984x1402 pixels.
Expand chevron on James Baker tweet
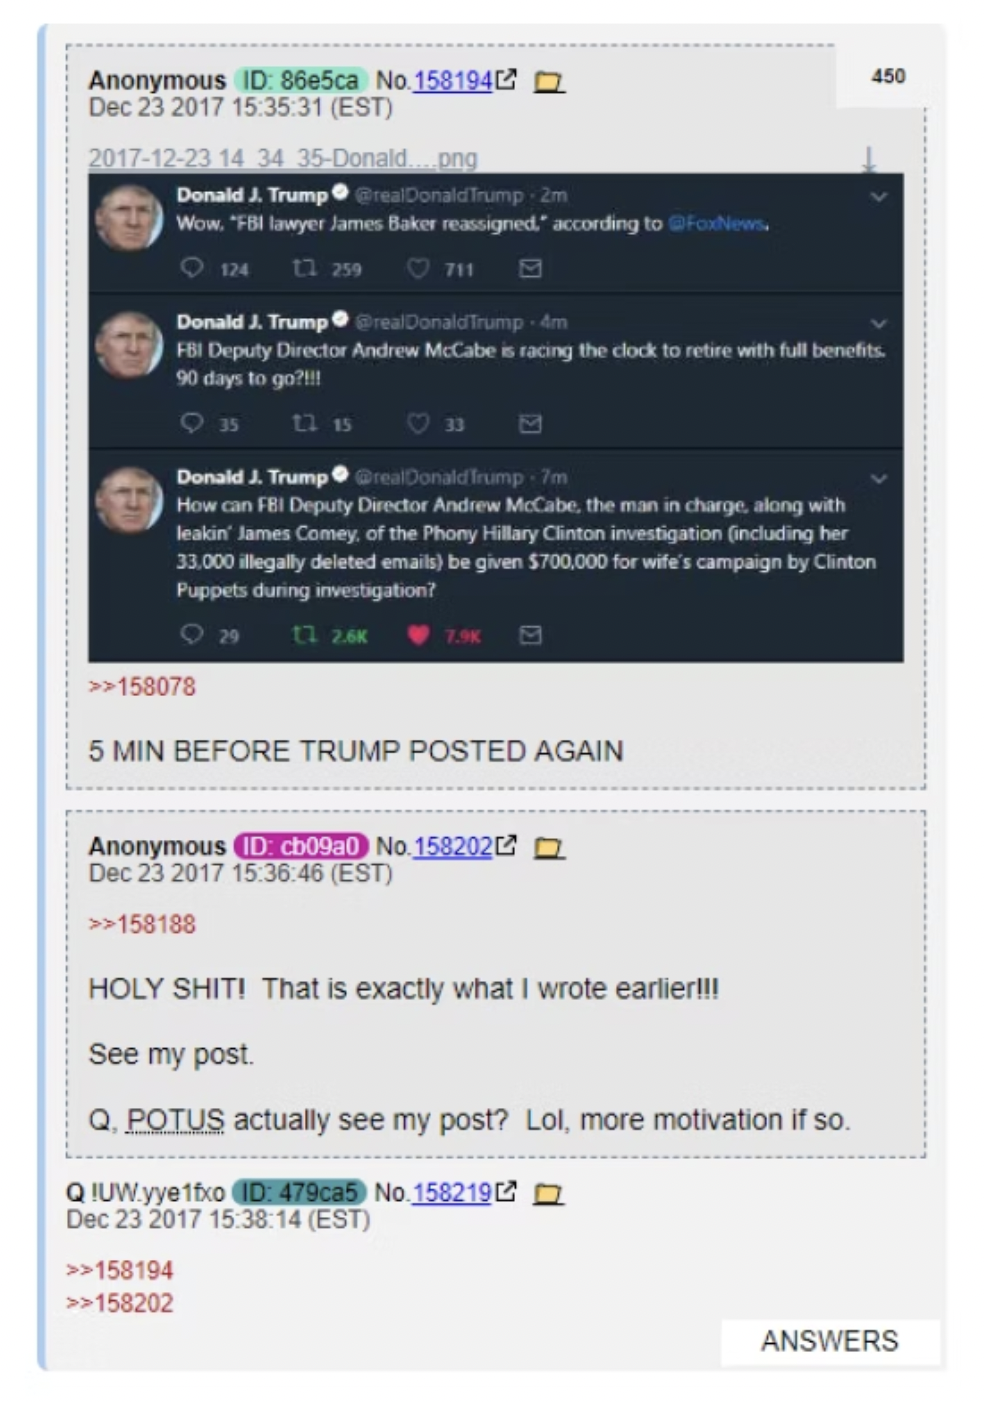coord(878,197)
